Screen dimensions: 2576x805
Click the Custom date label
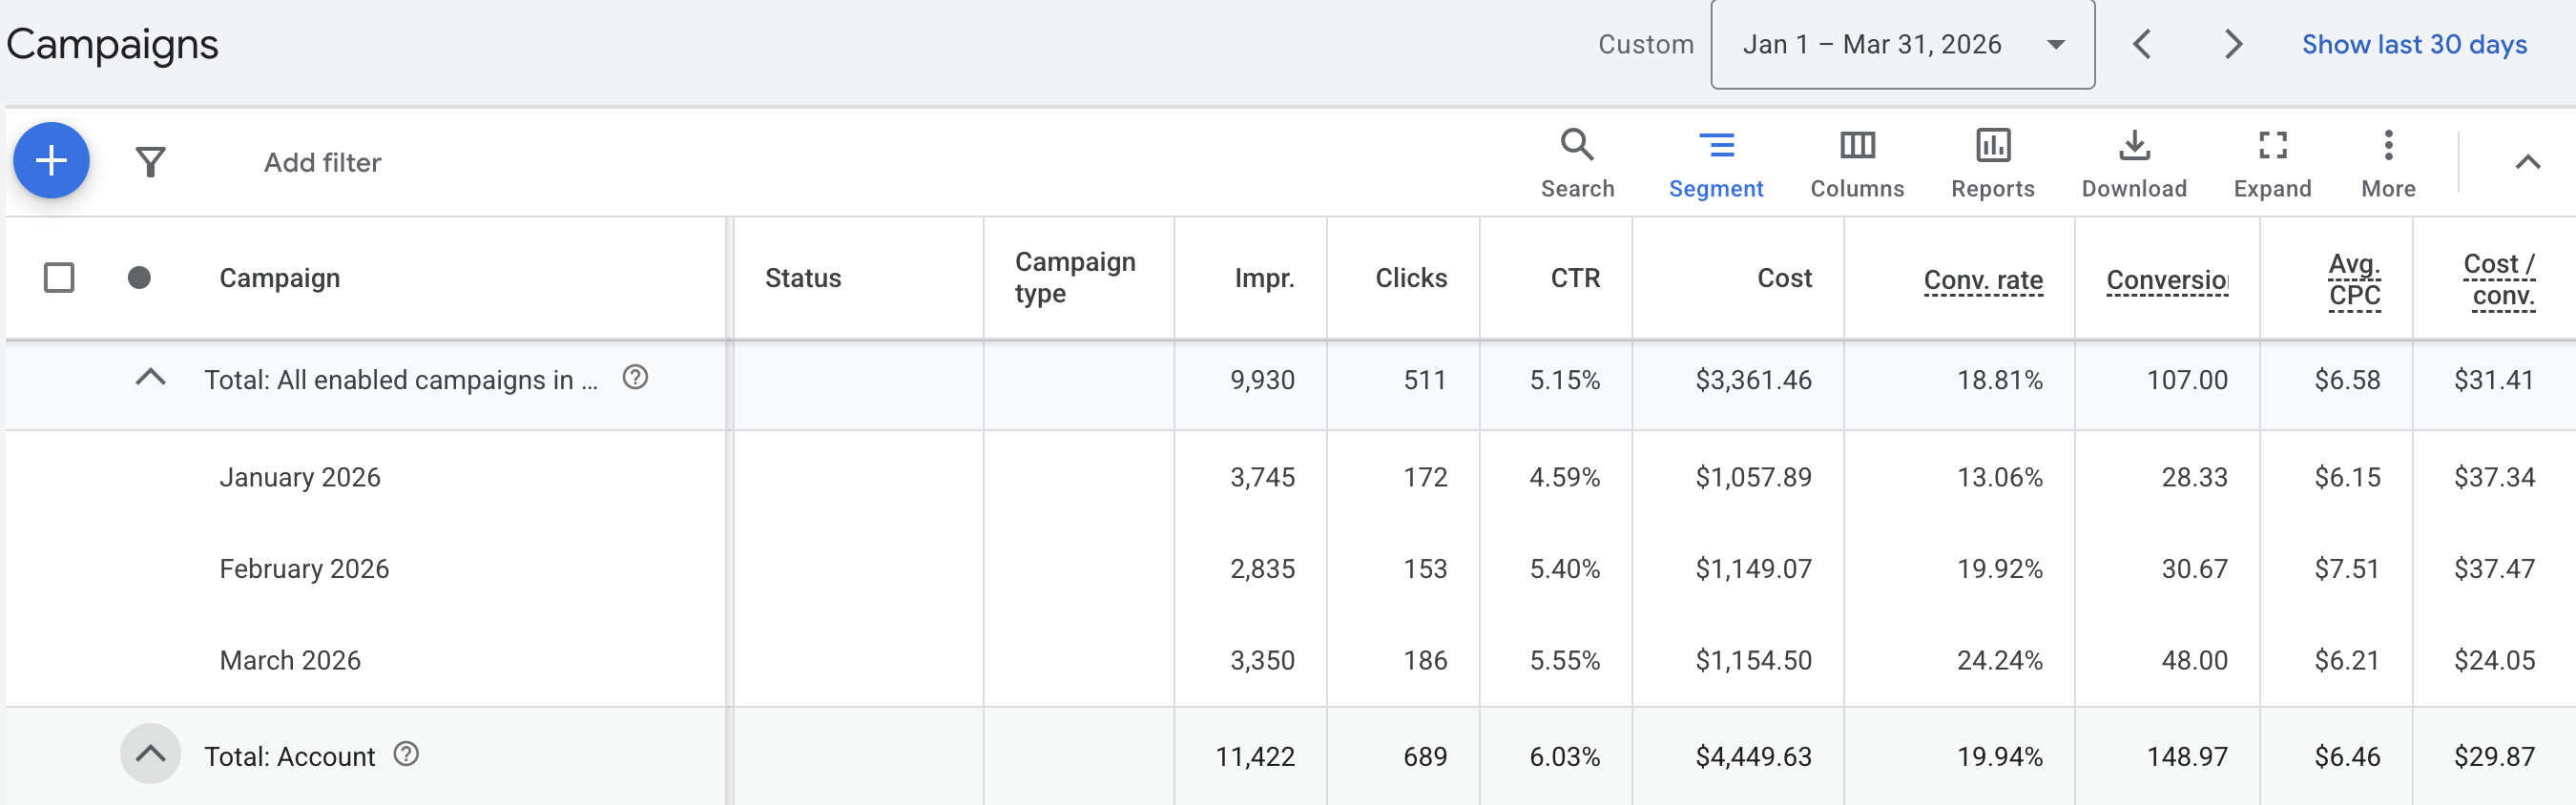[1645, 44]
